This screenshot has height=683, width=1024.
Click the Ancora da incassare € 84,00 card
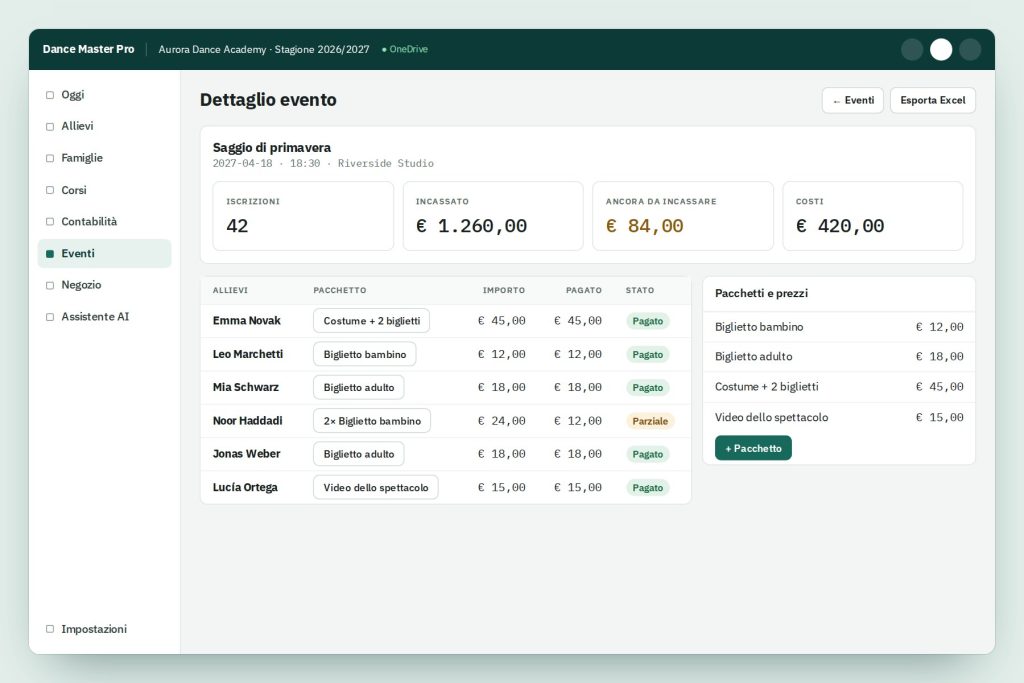coord(683,216)
